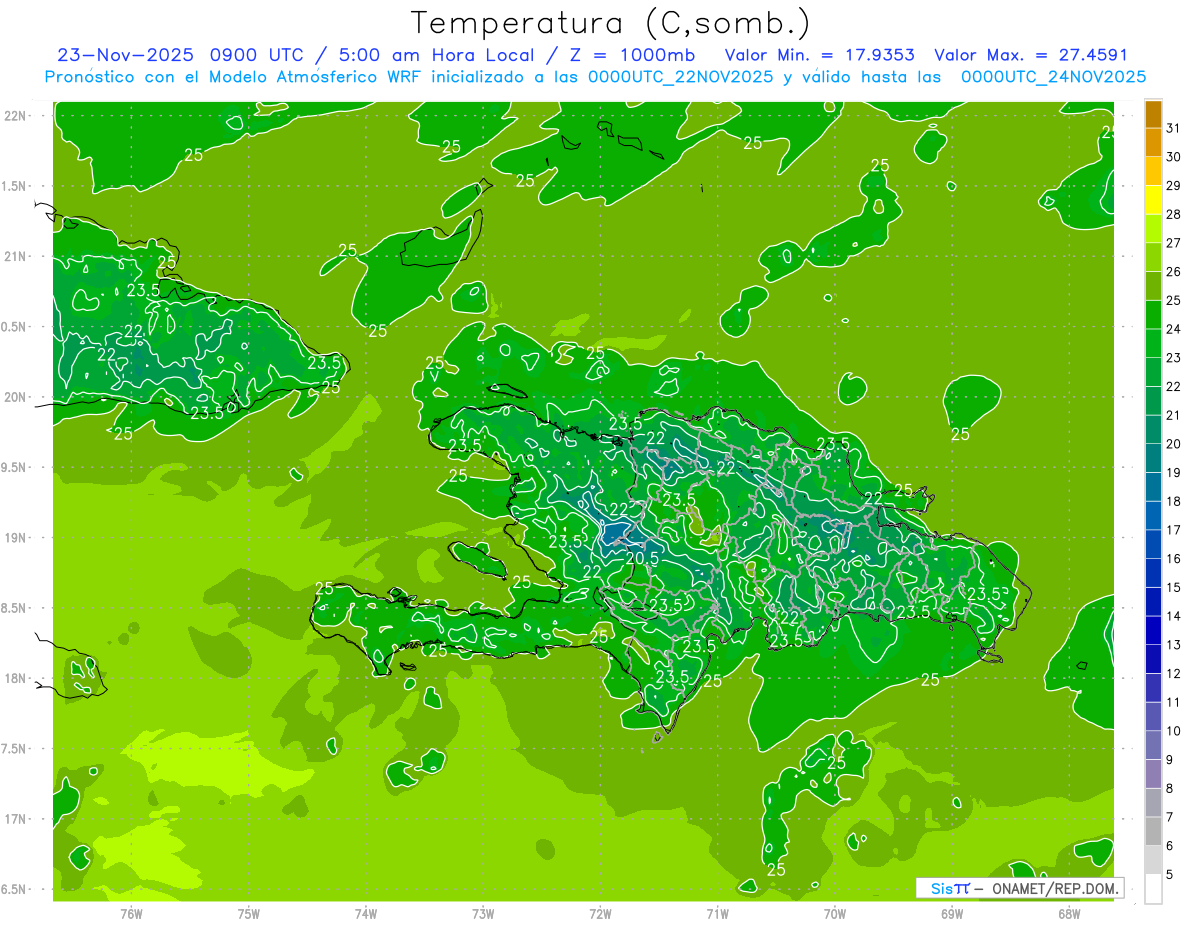Screen dimensions: 1200x927
Task: Click the 76W longitude axis label
Action: coord(131,913)
